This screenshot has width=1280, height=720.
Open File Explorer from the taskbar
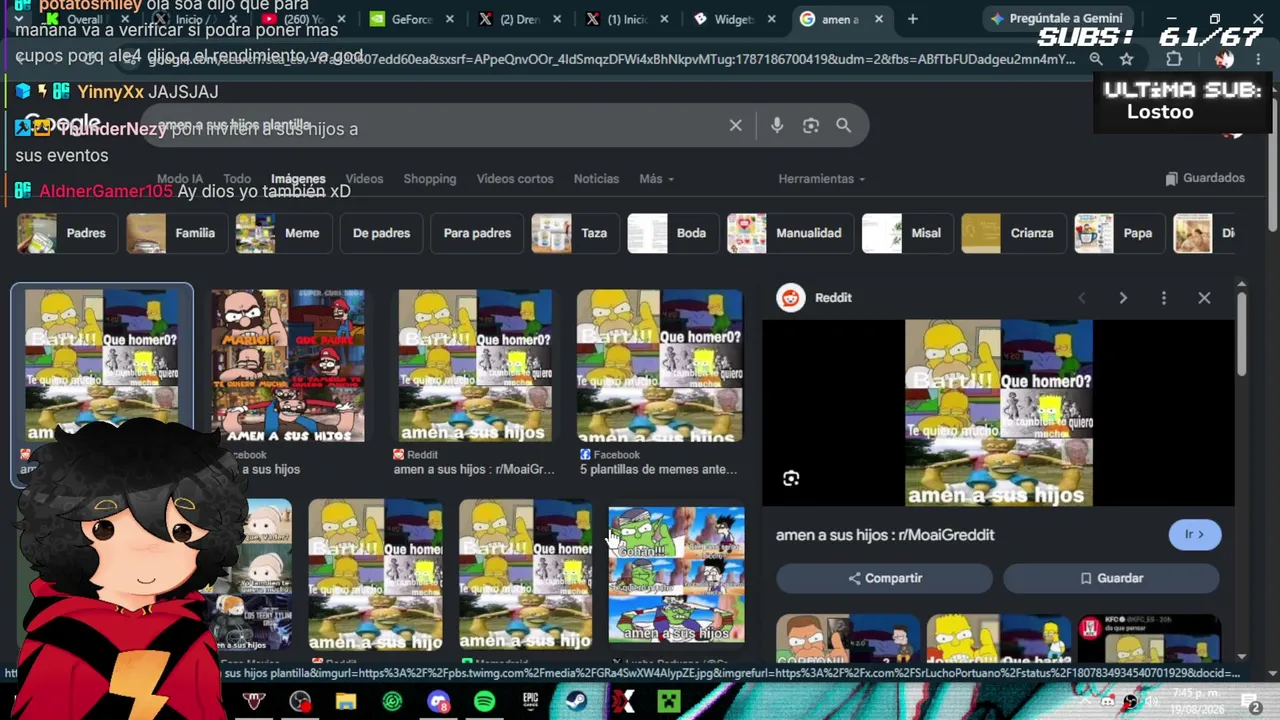point(346,702)
